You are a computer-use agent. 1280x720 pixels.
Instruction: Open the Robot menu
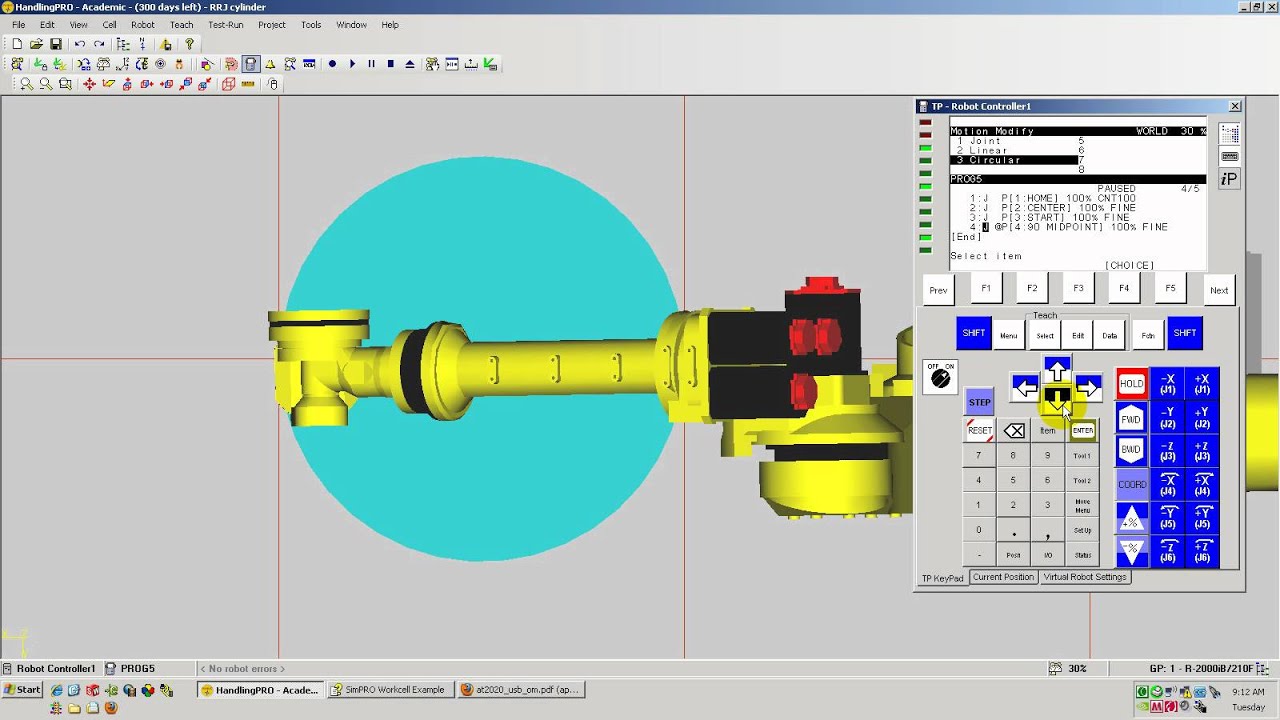coord(143,25)
